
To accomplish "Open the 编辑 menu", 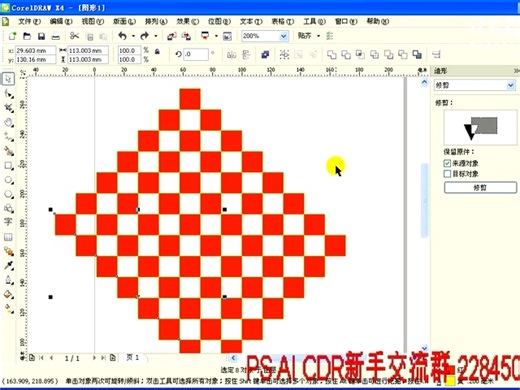I will point(61,21).
